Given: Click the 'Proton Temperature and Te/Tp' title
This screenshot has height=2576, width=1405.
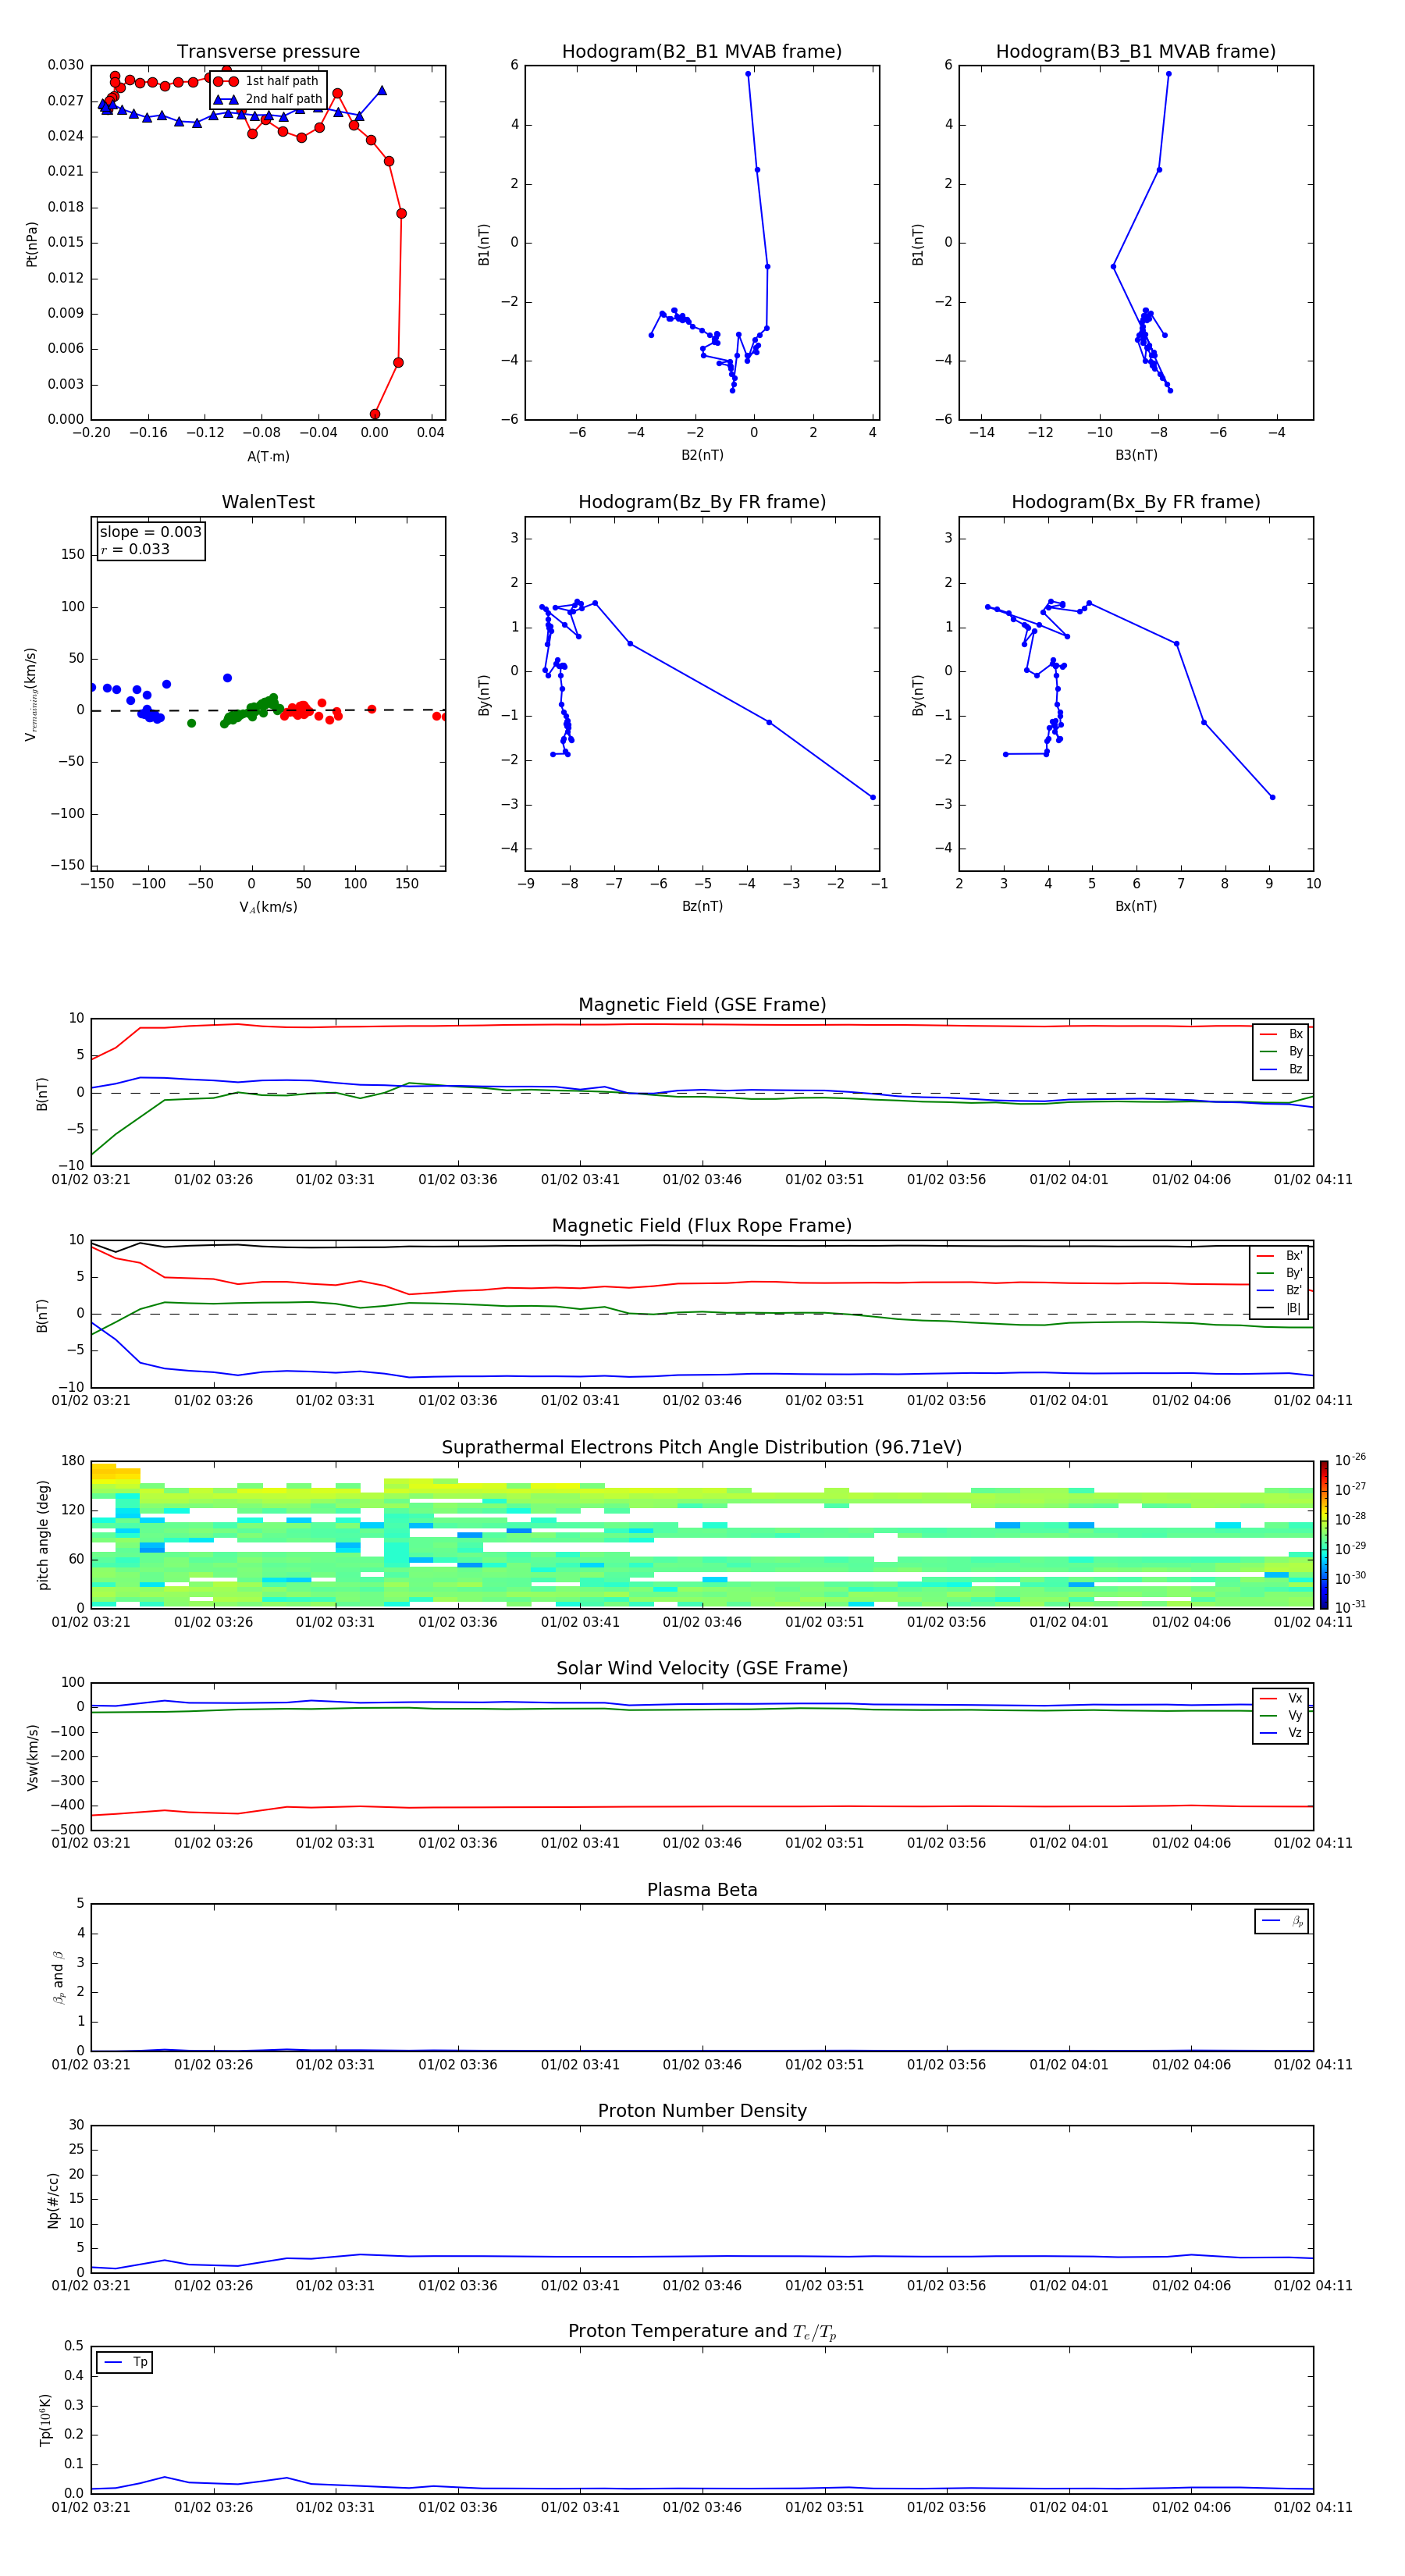Looking at the screenshot, I should pyautogui.click(x=702, y=2331).
